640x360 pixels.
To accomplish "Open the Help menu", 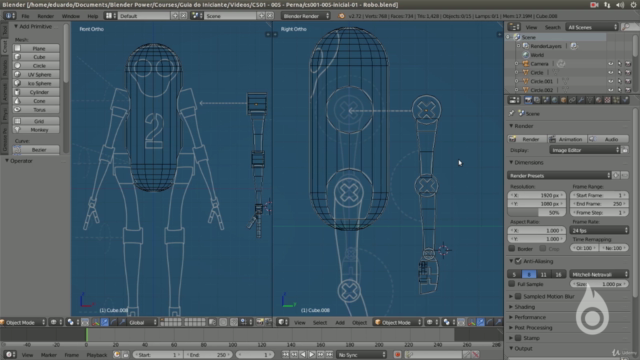I will tap(93, 16).
